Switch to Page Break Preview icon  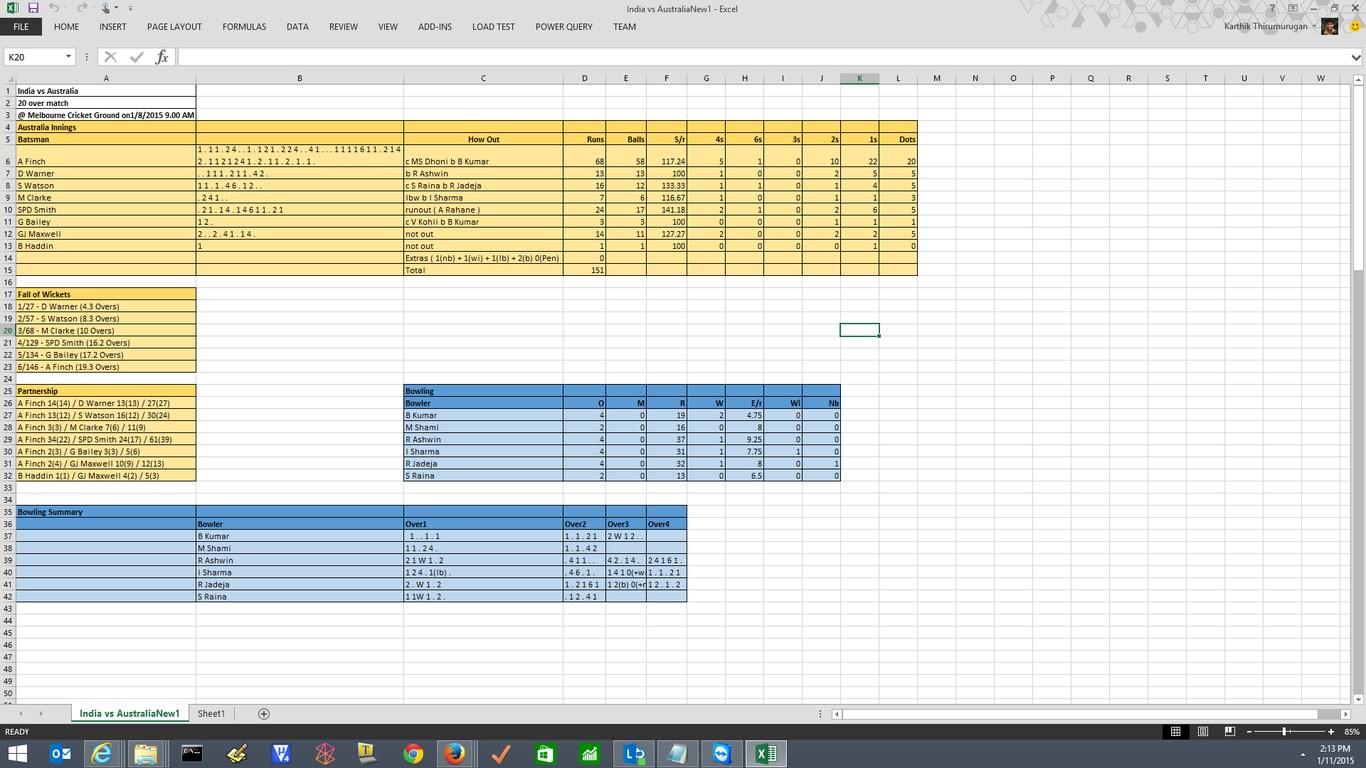(1229, 732)
